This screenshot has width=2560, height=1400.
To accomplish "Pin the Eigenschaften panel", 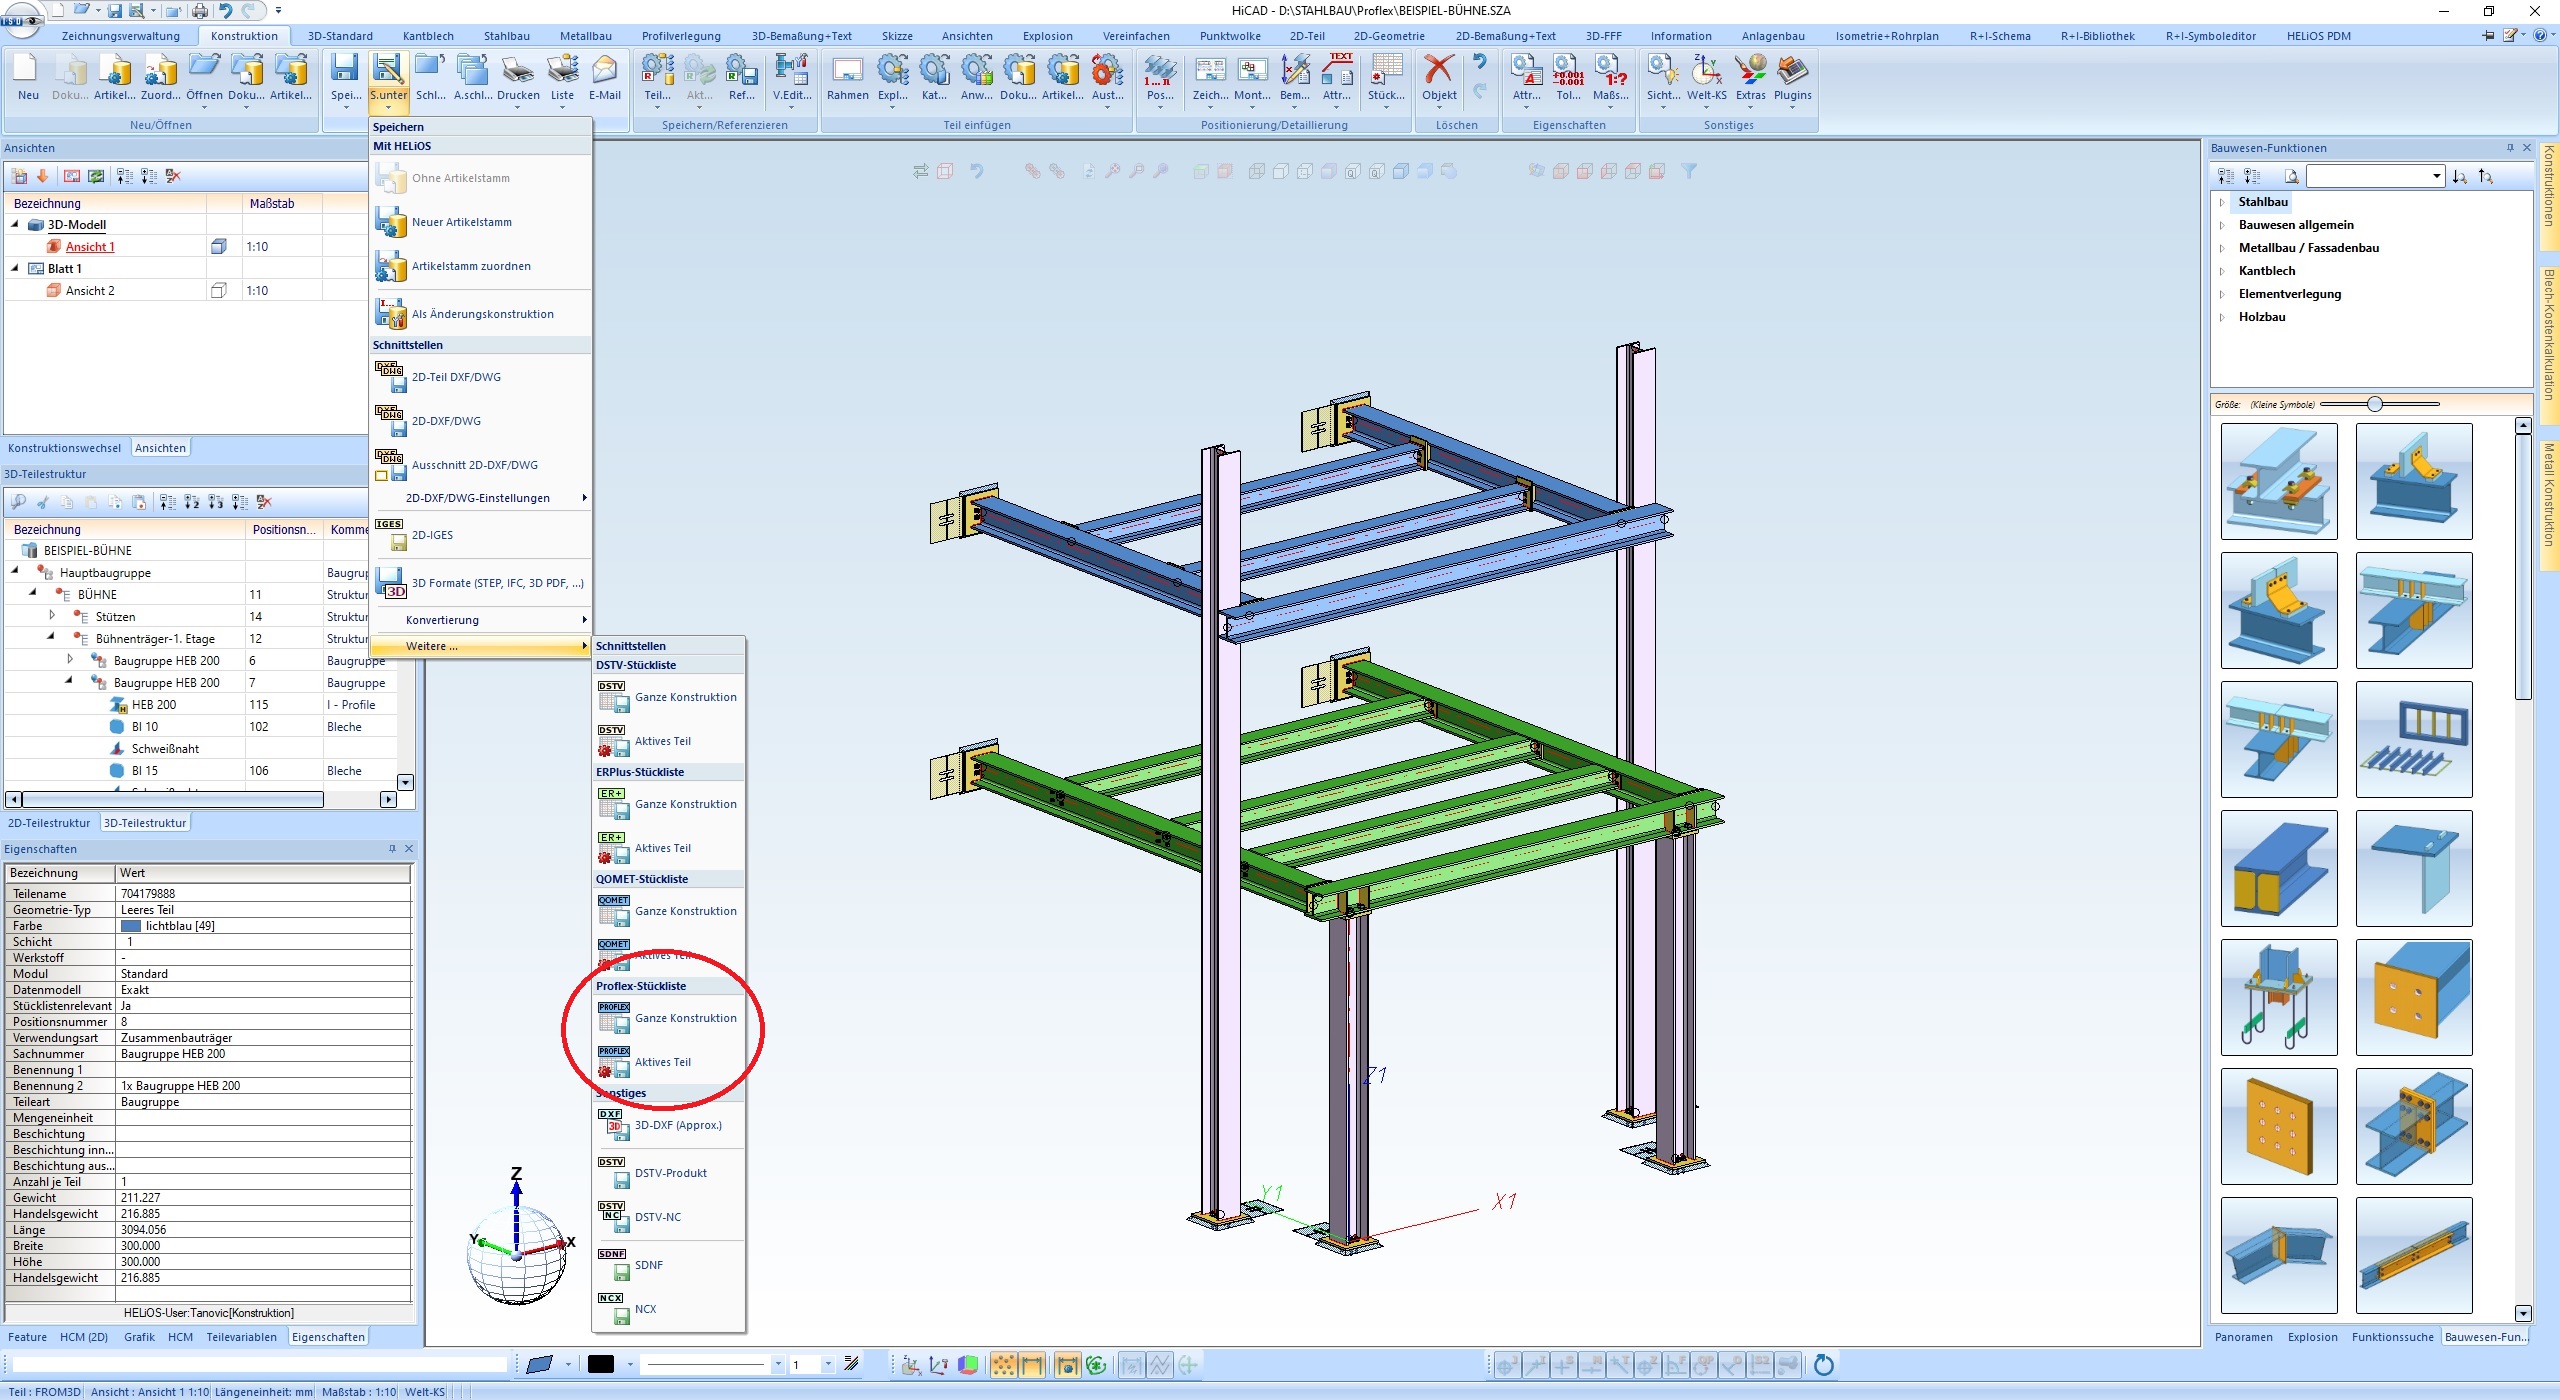I will (392, 849).
